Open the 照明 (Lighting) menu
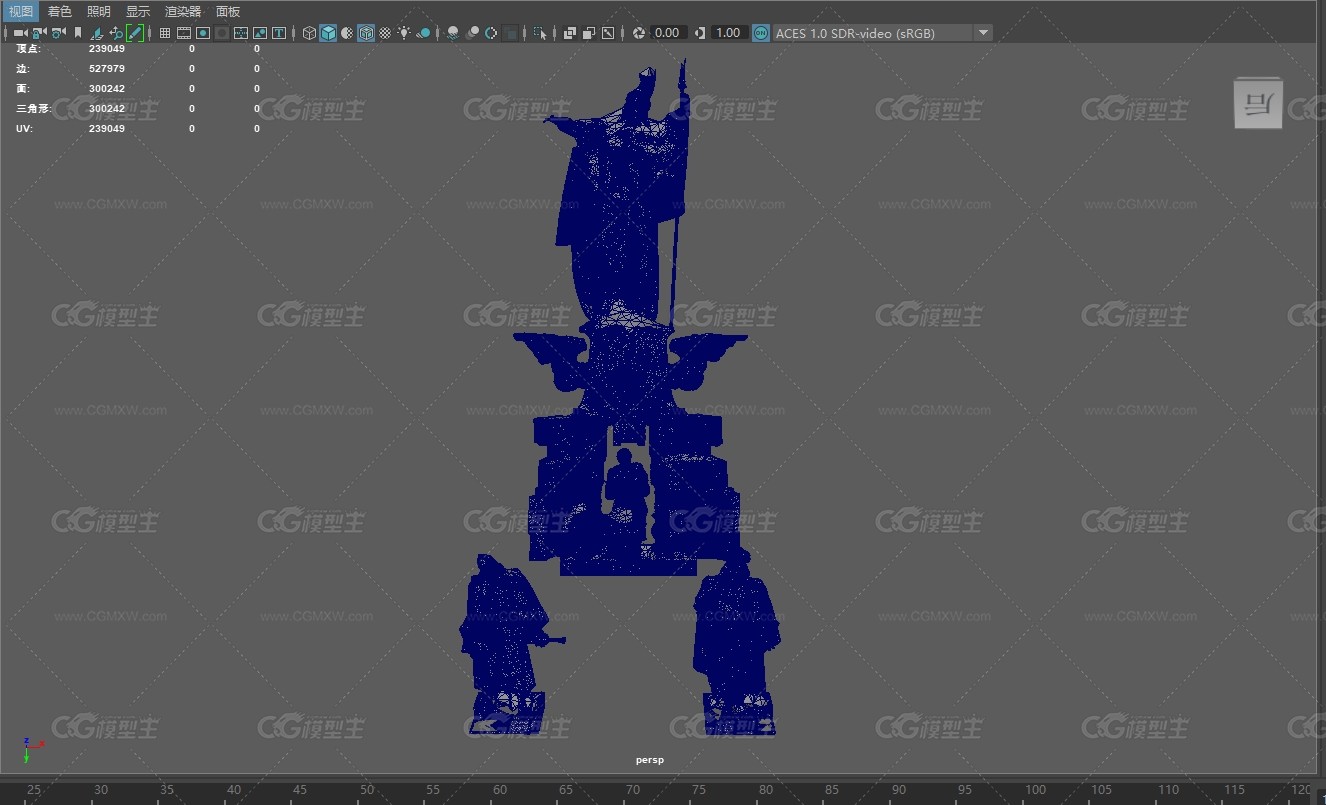The width and height of the screenshot is (1326, 805). click(99, 11)
